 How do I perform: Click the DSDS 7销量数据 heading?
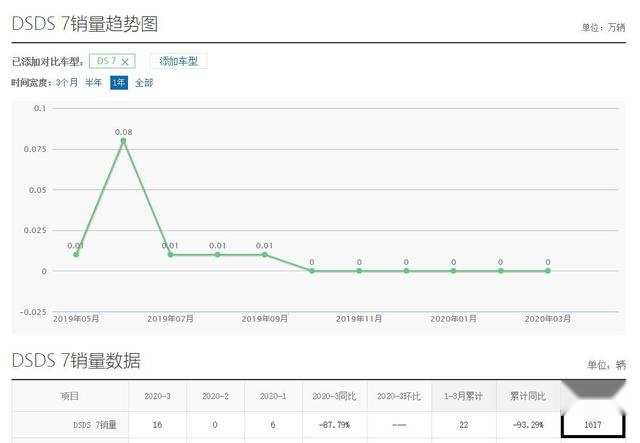[x=76, y=361]
